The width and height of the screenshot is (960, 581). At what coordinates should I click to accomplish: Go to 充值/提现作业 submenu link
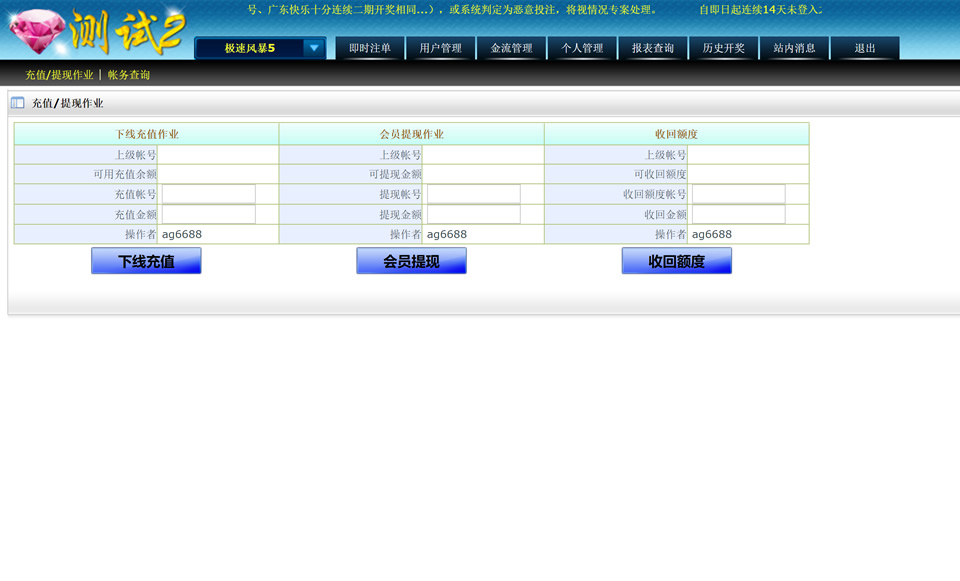pyautogui.click(x=59, y=75)
